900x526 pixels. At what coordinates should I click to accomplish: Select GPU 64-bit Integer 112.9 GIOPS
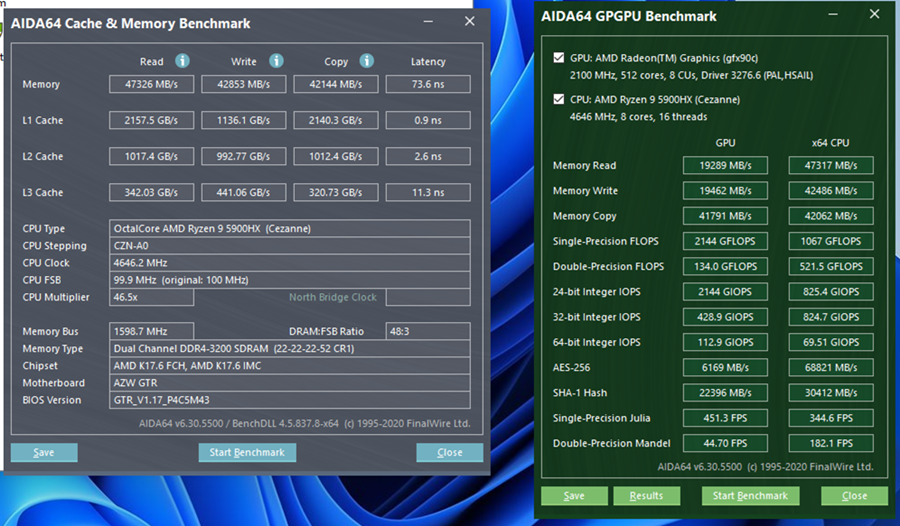[726, 342]
